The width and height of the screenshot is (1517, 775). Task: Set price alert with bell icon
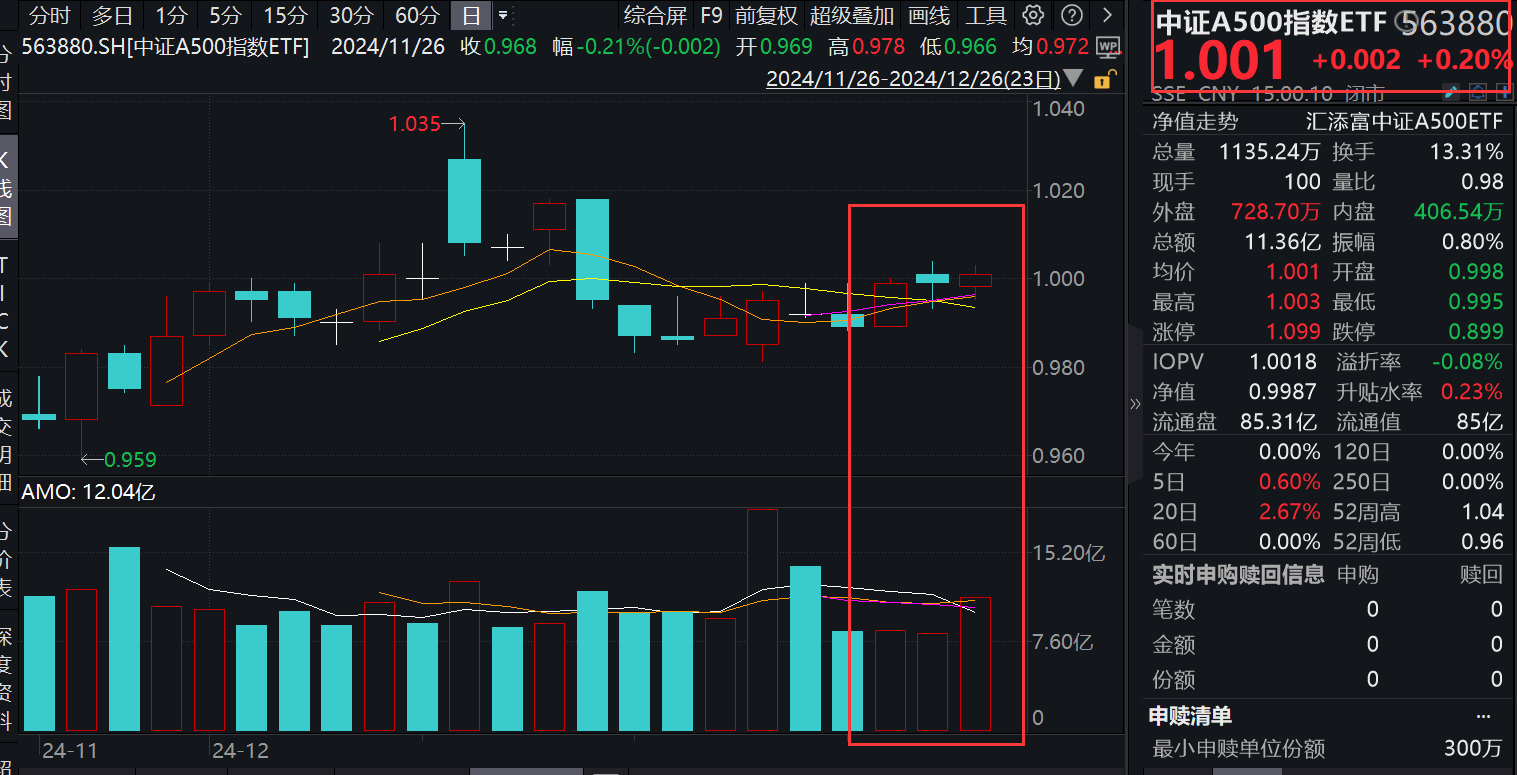[x=1479, y=92]
